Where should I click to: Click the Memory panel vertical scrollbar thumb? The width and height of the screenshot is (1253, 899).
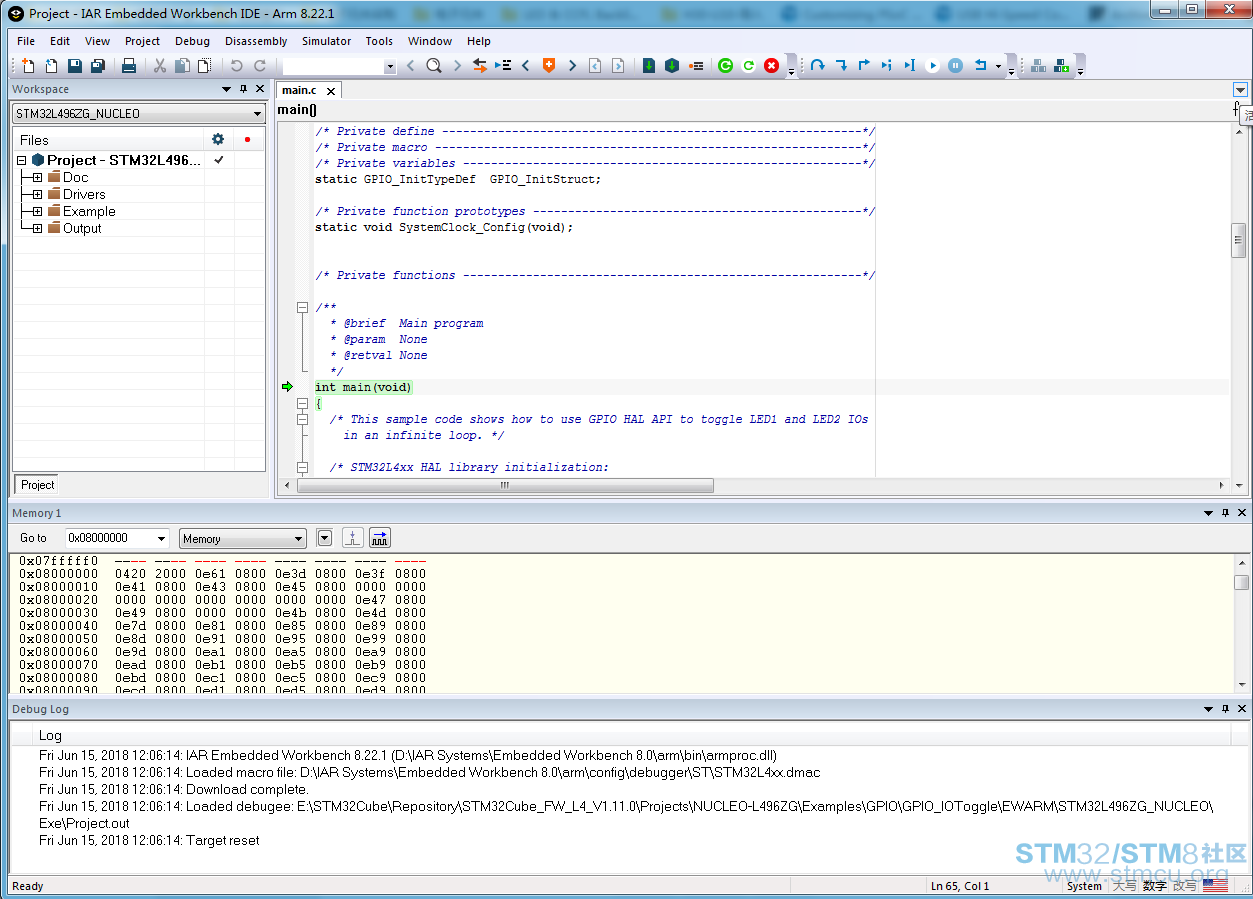[x=1241, y=582]
